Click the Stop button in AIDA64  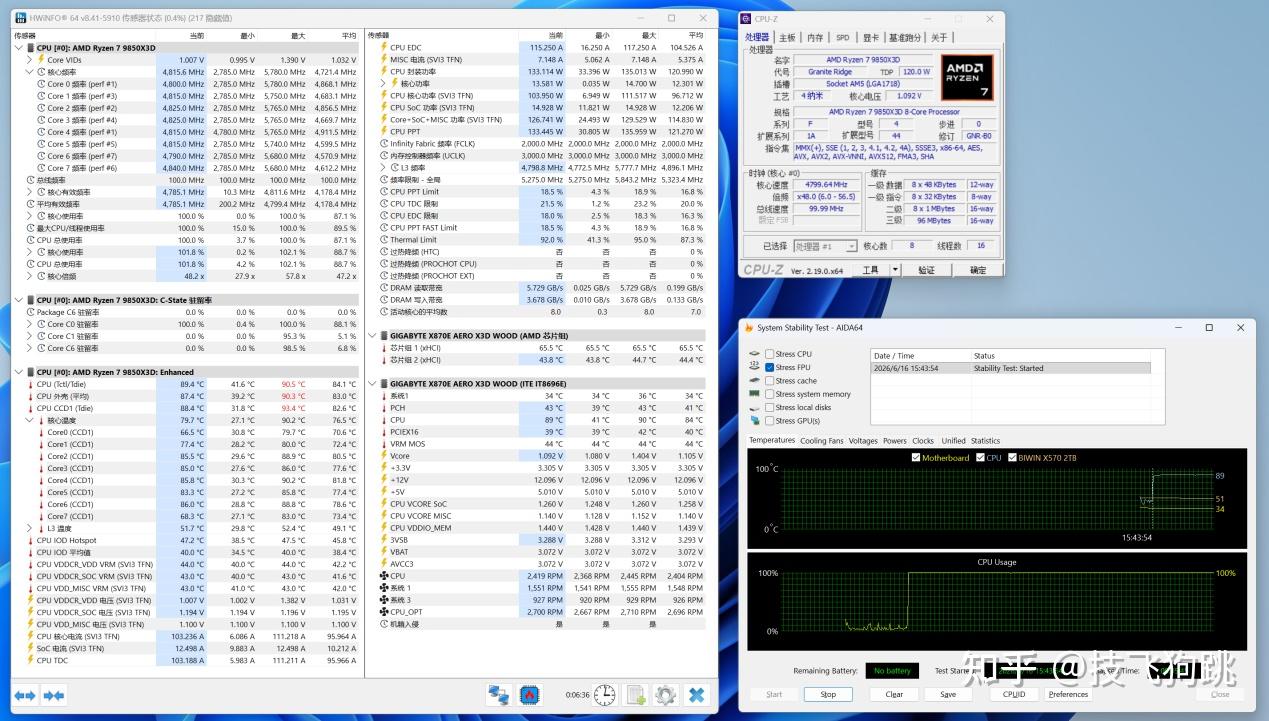pyautogui.click(x=828, y=694)
